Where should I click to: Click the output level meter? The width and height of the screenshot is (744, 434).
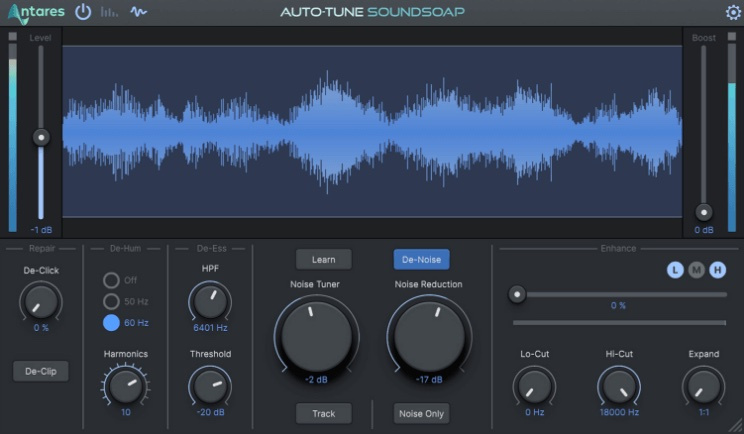[x=732, y=138]
